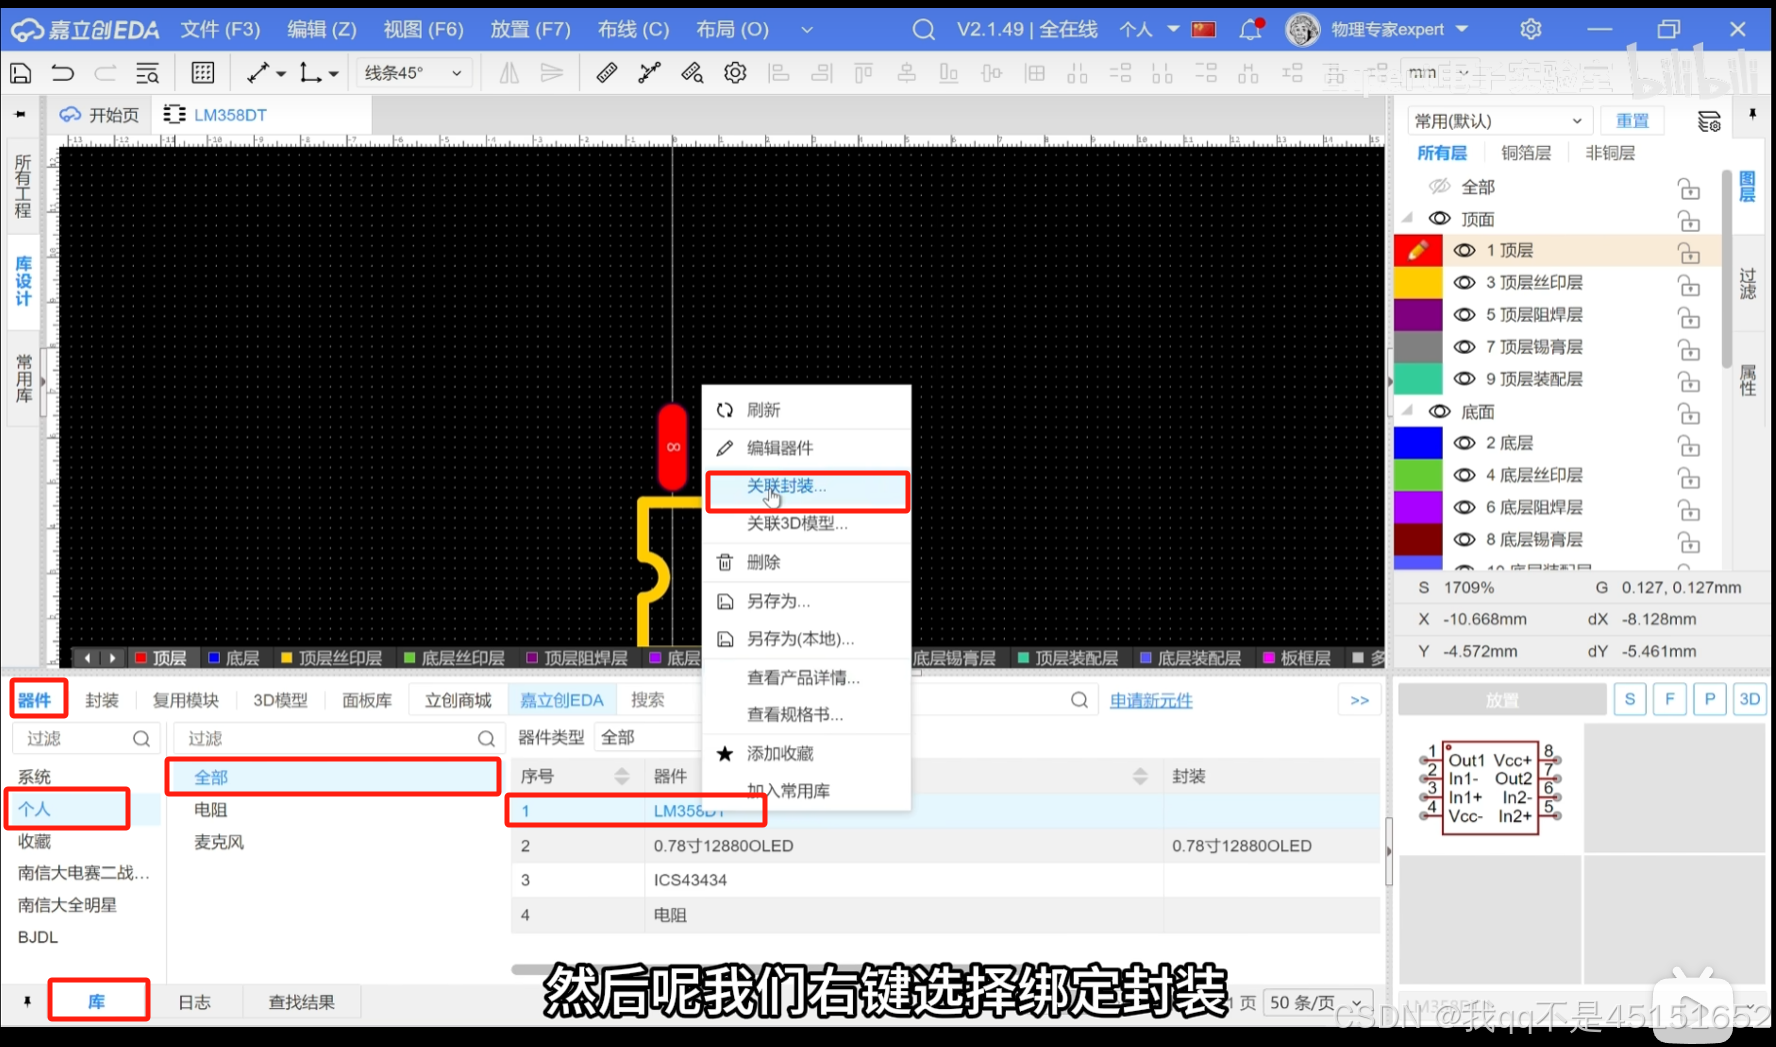1776x1047 pixels.
Task: Click the left 过滤 filter input
Action: 86,738
